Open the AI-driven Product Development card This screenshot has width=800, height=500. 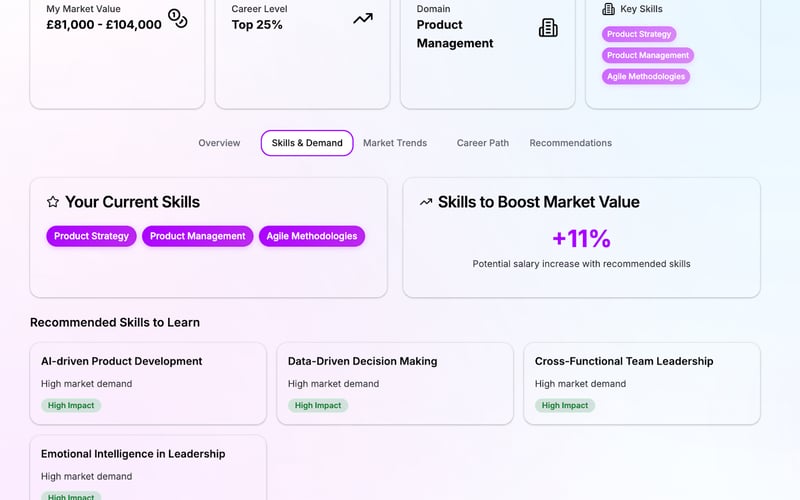(x=148, y=383)
